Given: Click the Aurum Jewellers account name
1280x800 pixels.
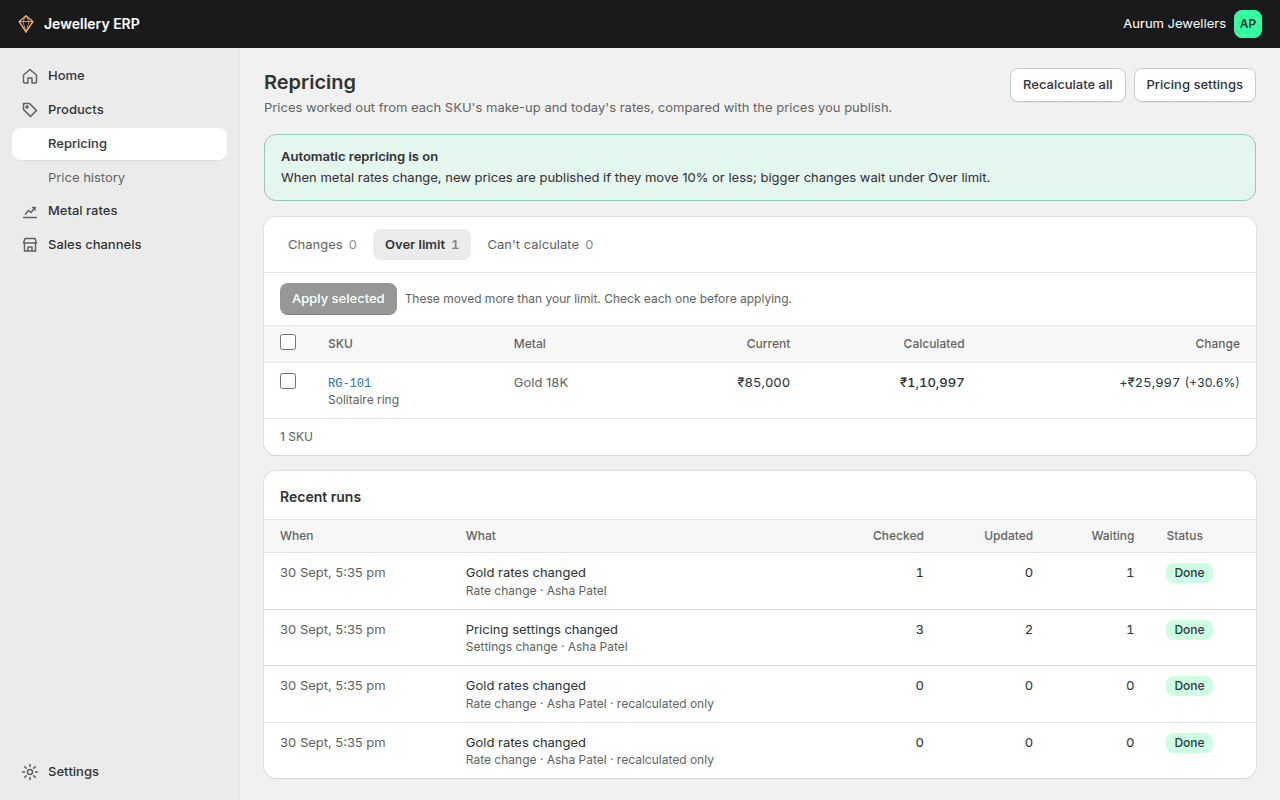Looking at the screenshot, I should pyautogui.click(x=1174, y=24).
